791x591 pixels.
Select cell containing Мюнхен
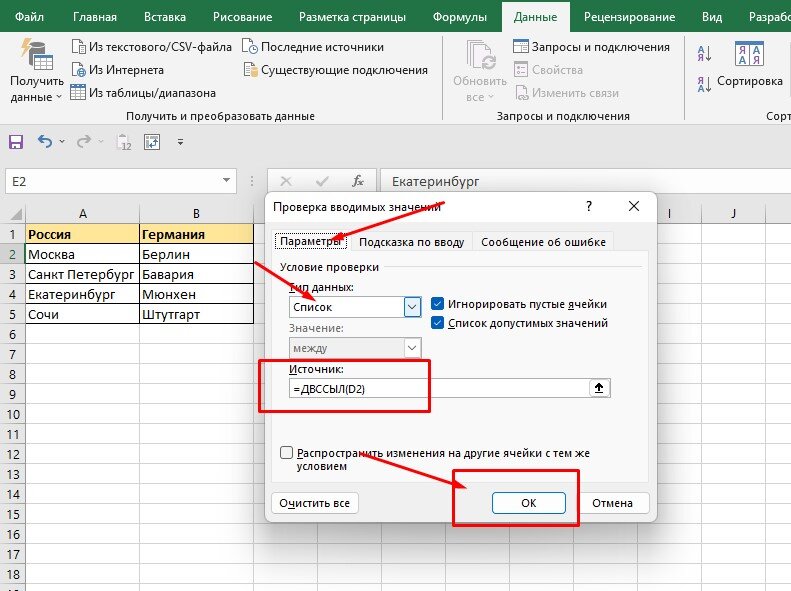click(x=196, y=294)
